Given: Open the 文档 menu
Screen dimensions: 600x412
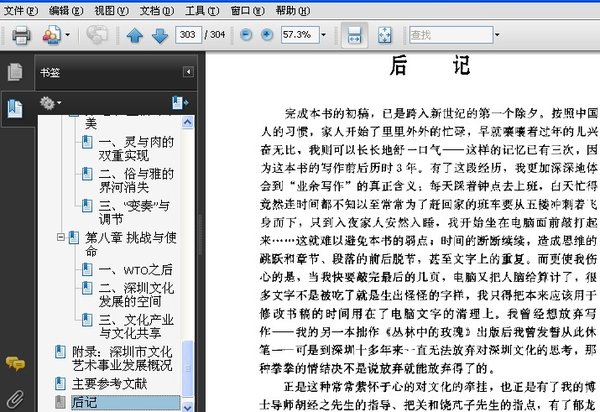Looking at the screenshot, I should 157,10.
